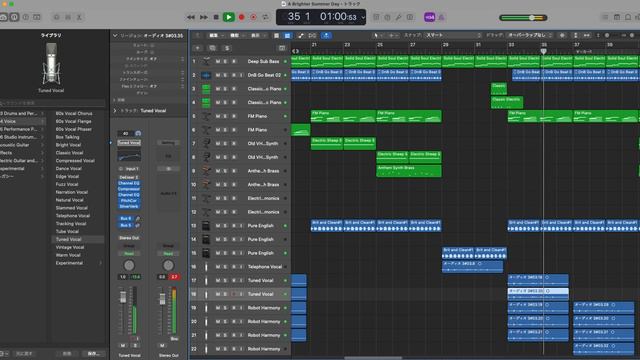Open the List Editors button at top right

tap(605, 17)
